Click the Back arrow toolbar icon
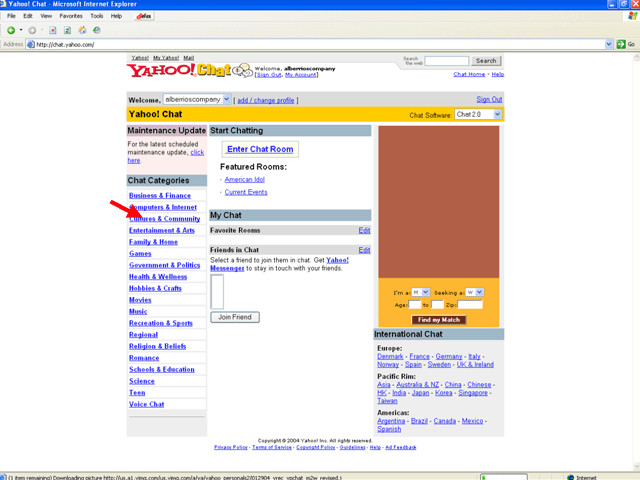The height and width of the screenshot is (480, 640). pos(11,30)
